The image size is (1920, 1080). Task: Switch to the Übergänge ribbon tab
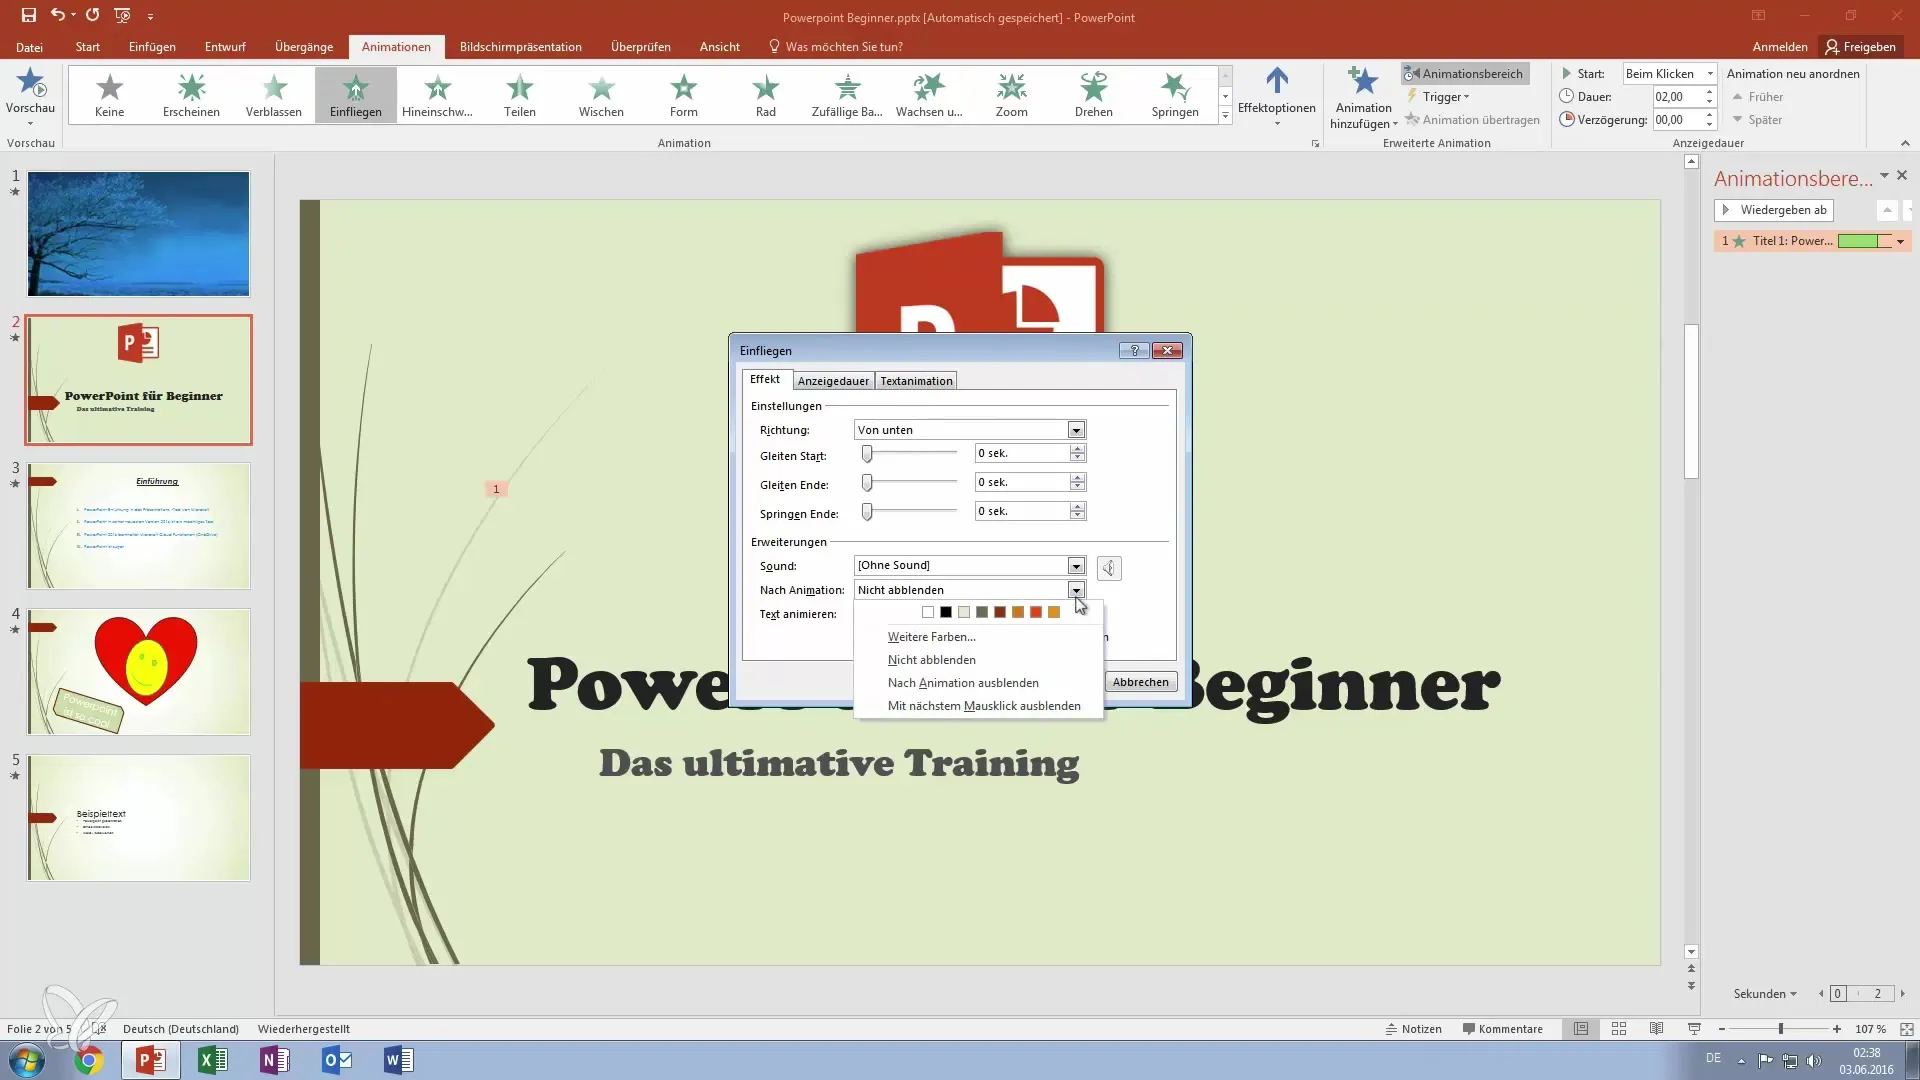tap(304, 46)
